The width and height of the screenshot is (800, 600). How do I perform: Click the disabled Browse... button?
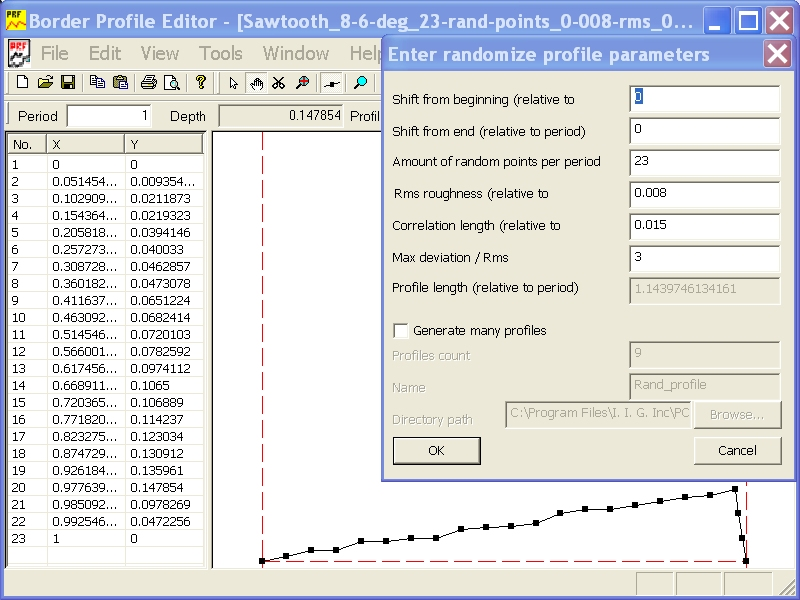tap(737, 414)
